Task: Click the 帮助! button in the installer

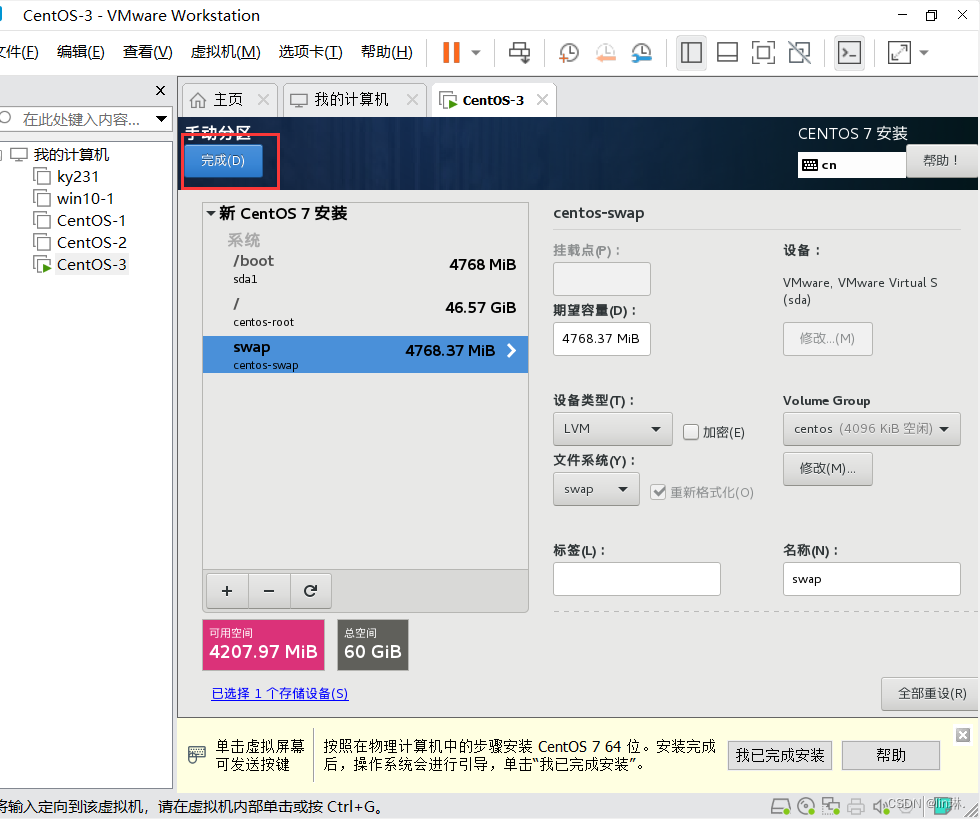Action: coord(941,161)
